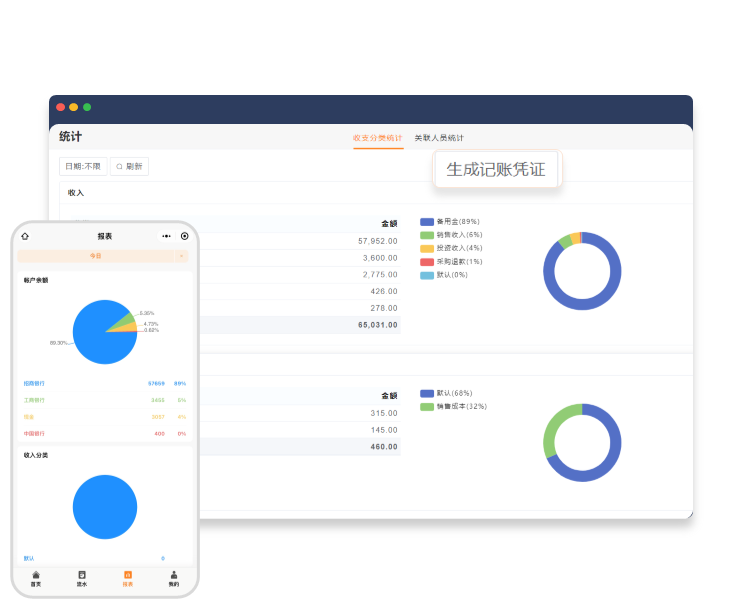Open the three-dots mini program menu
Image resolution: width=756 pixels, height=614 pixels.
click(x=166, y=236)
